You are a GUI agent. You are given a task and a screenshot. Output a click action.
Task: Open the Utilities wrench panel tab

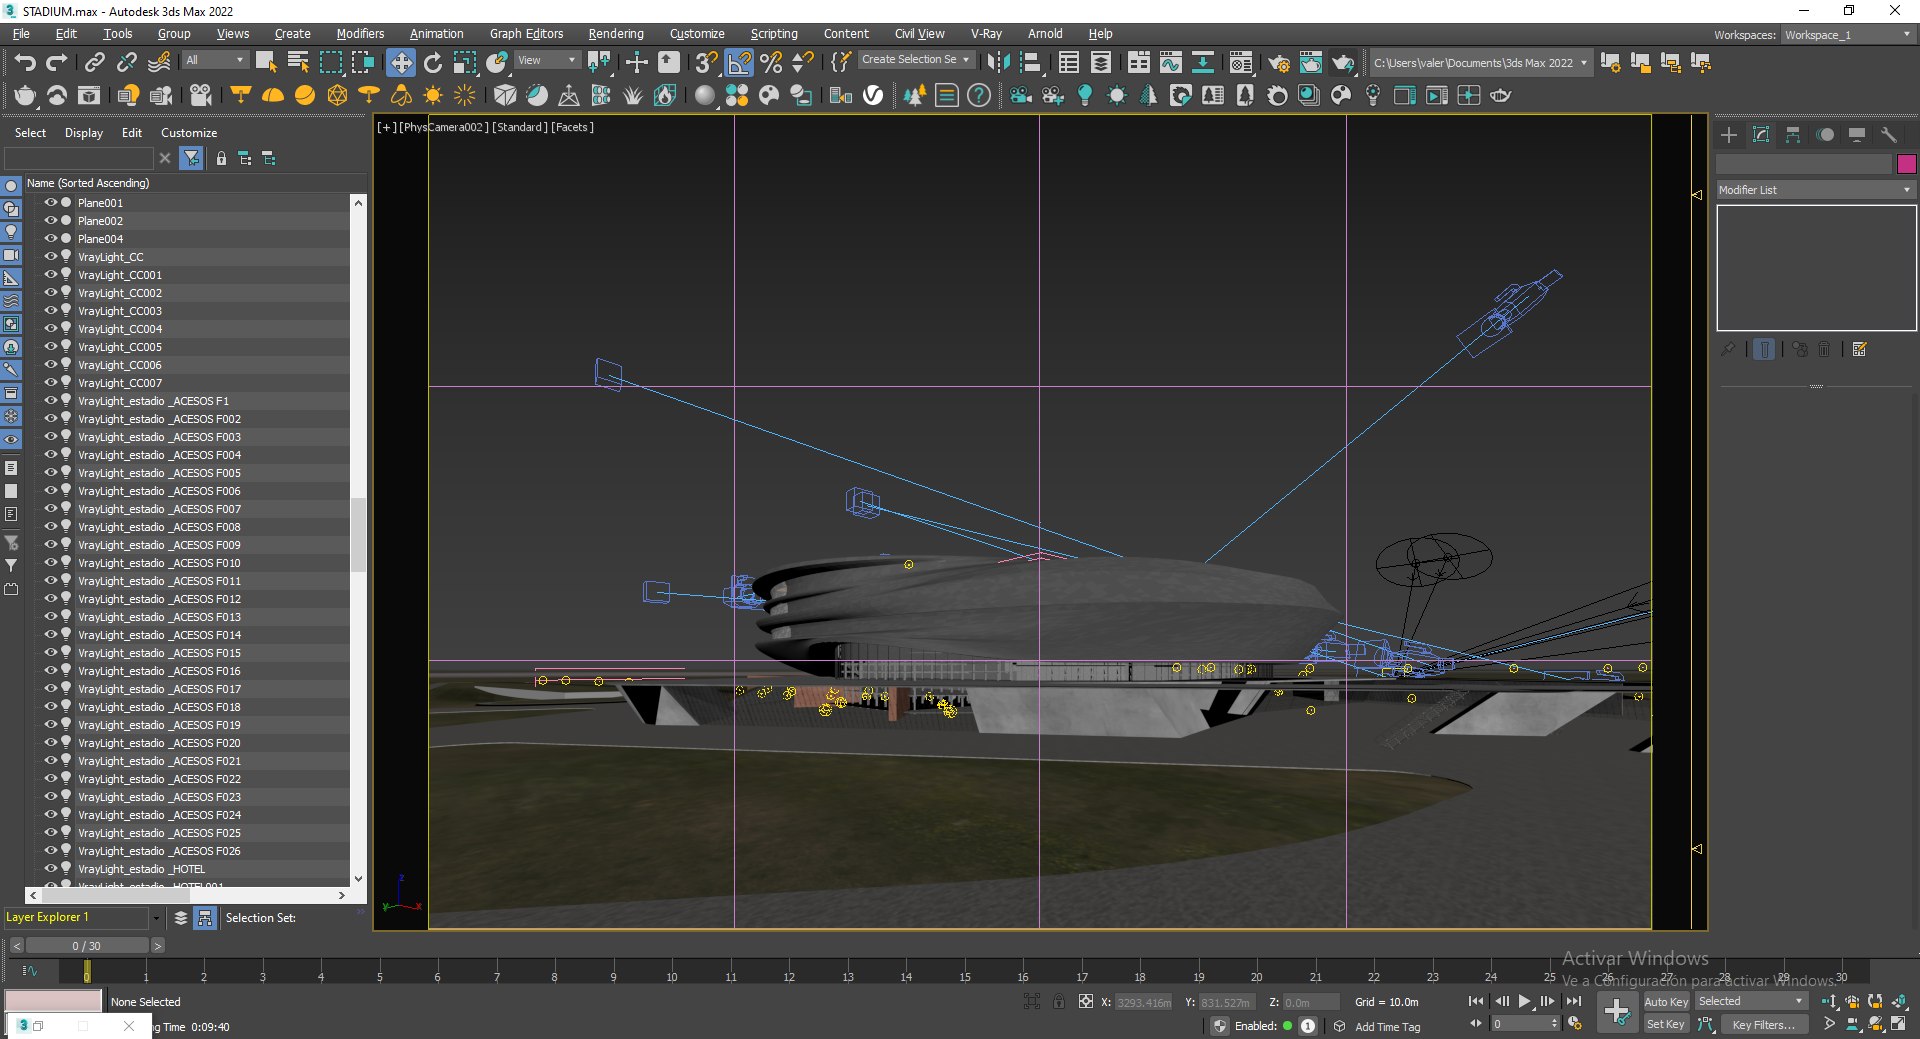[1889, 134]
